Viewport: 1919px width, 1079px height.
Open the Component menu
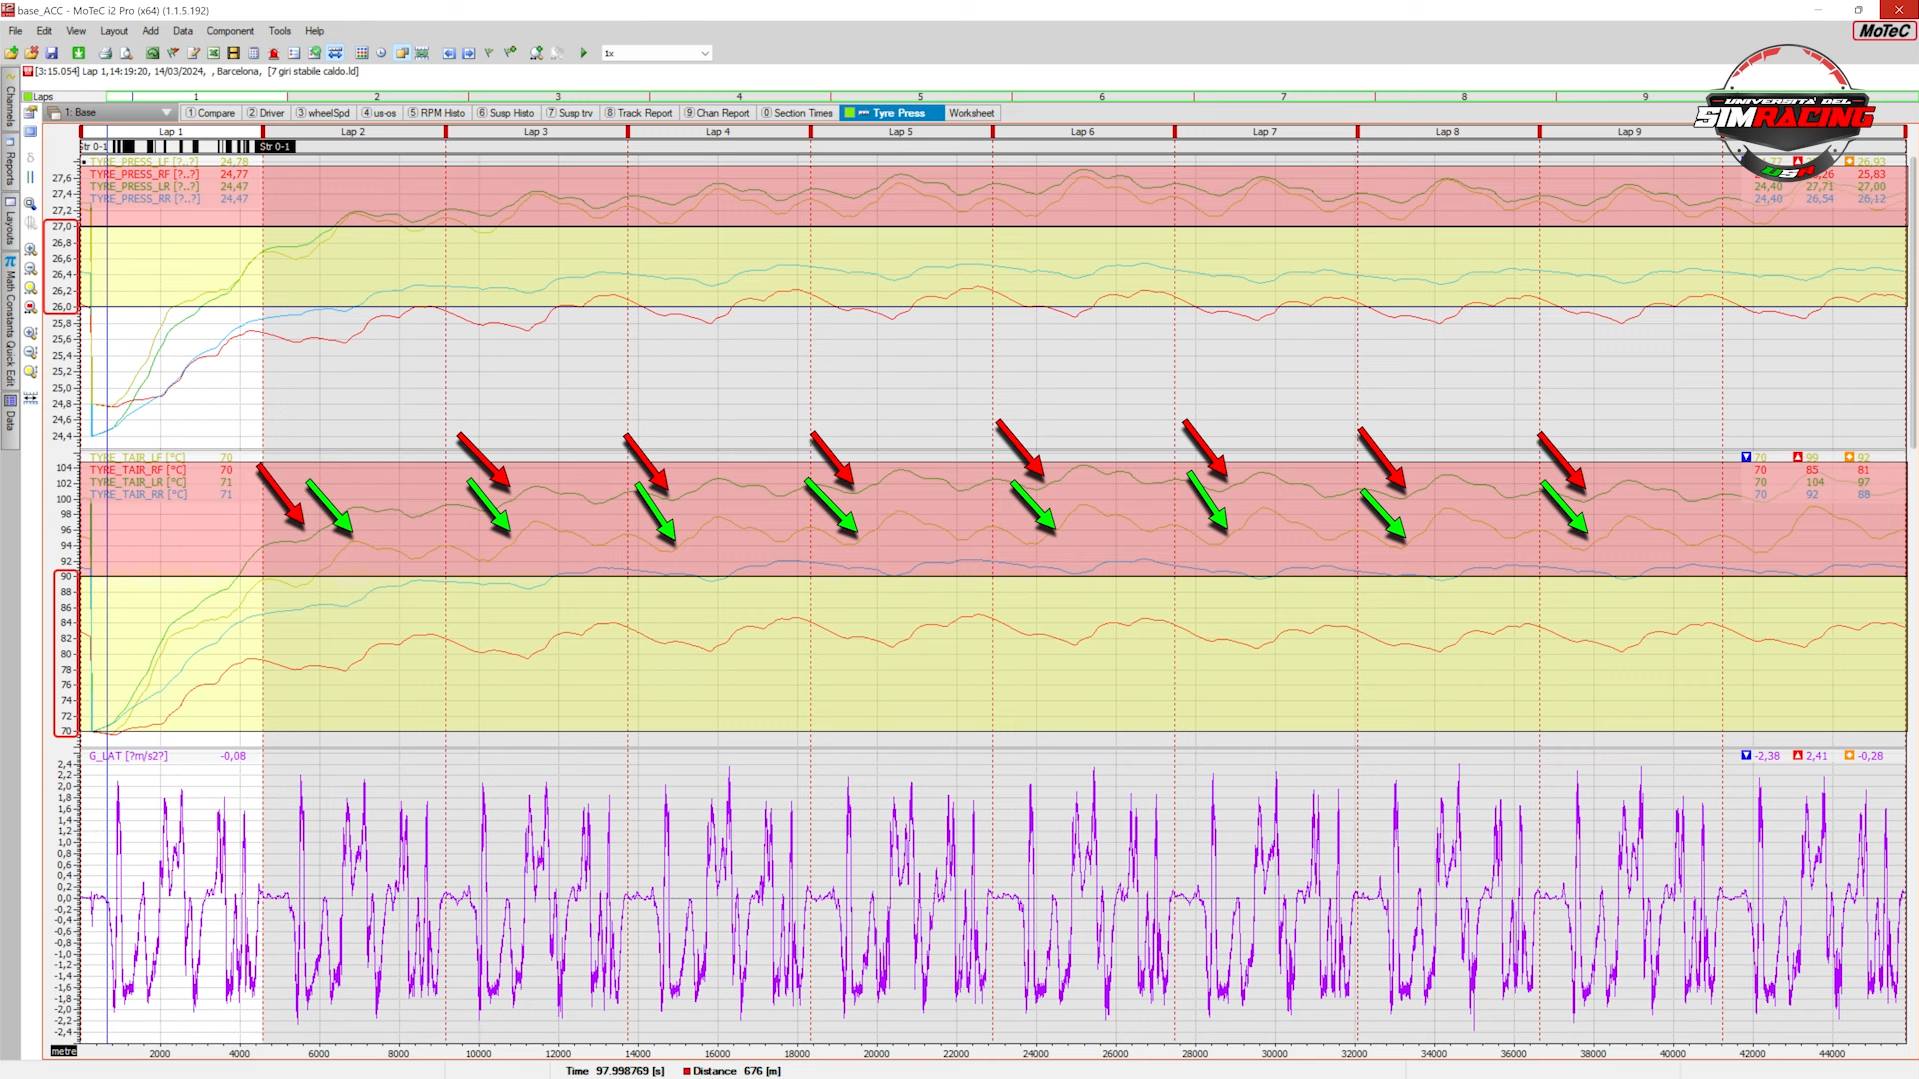[x=229, y=31]
